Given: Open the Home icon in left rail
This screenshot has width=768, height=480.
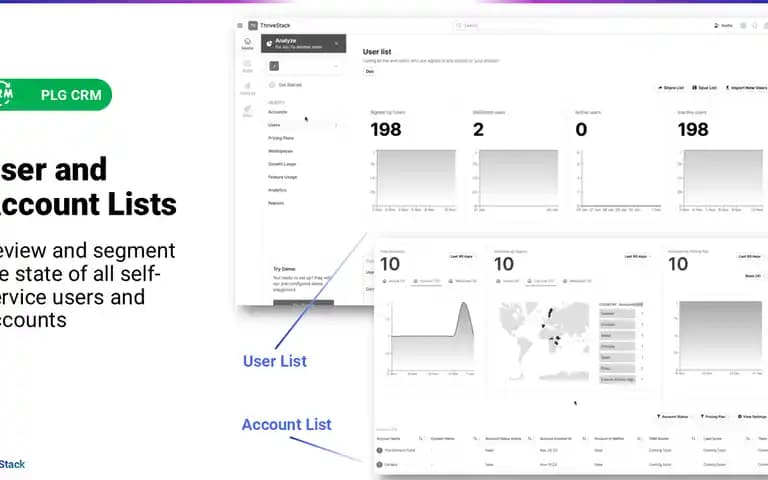Looking at the screenshot, I should (x=247, y=44).
